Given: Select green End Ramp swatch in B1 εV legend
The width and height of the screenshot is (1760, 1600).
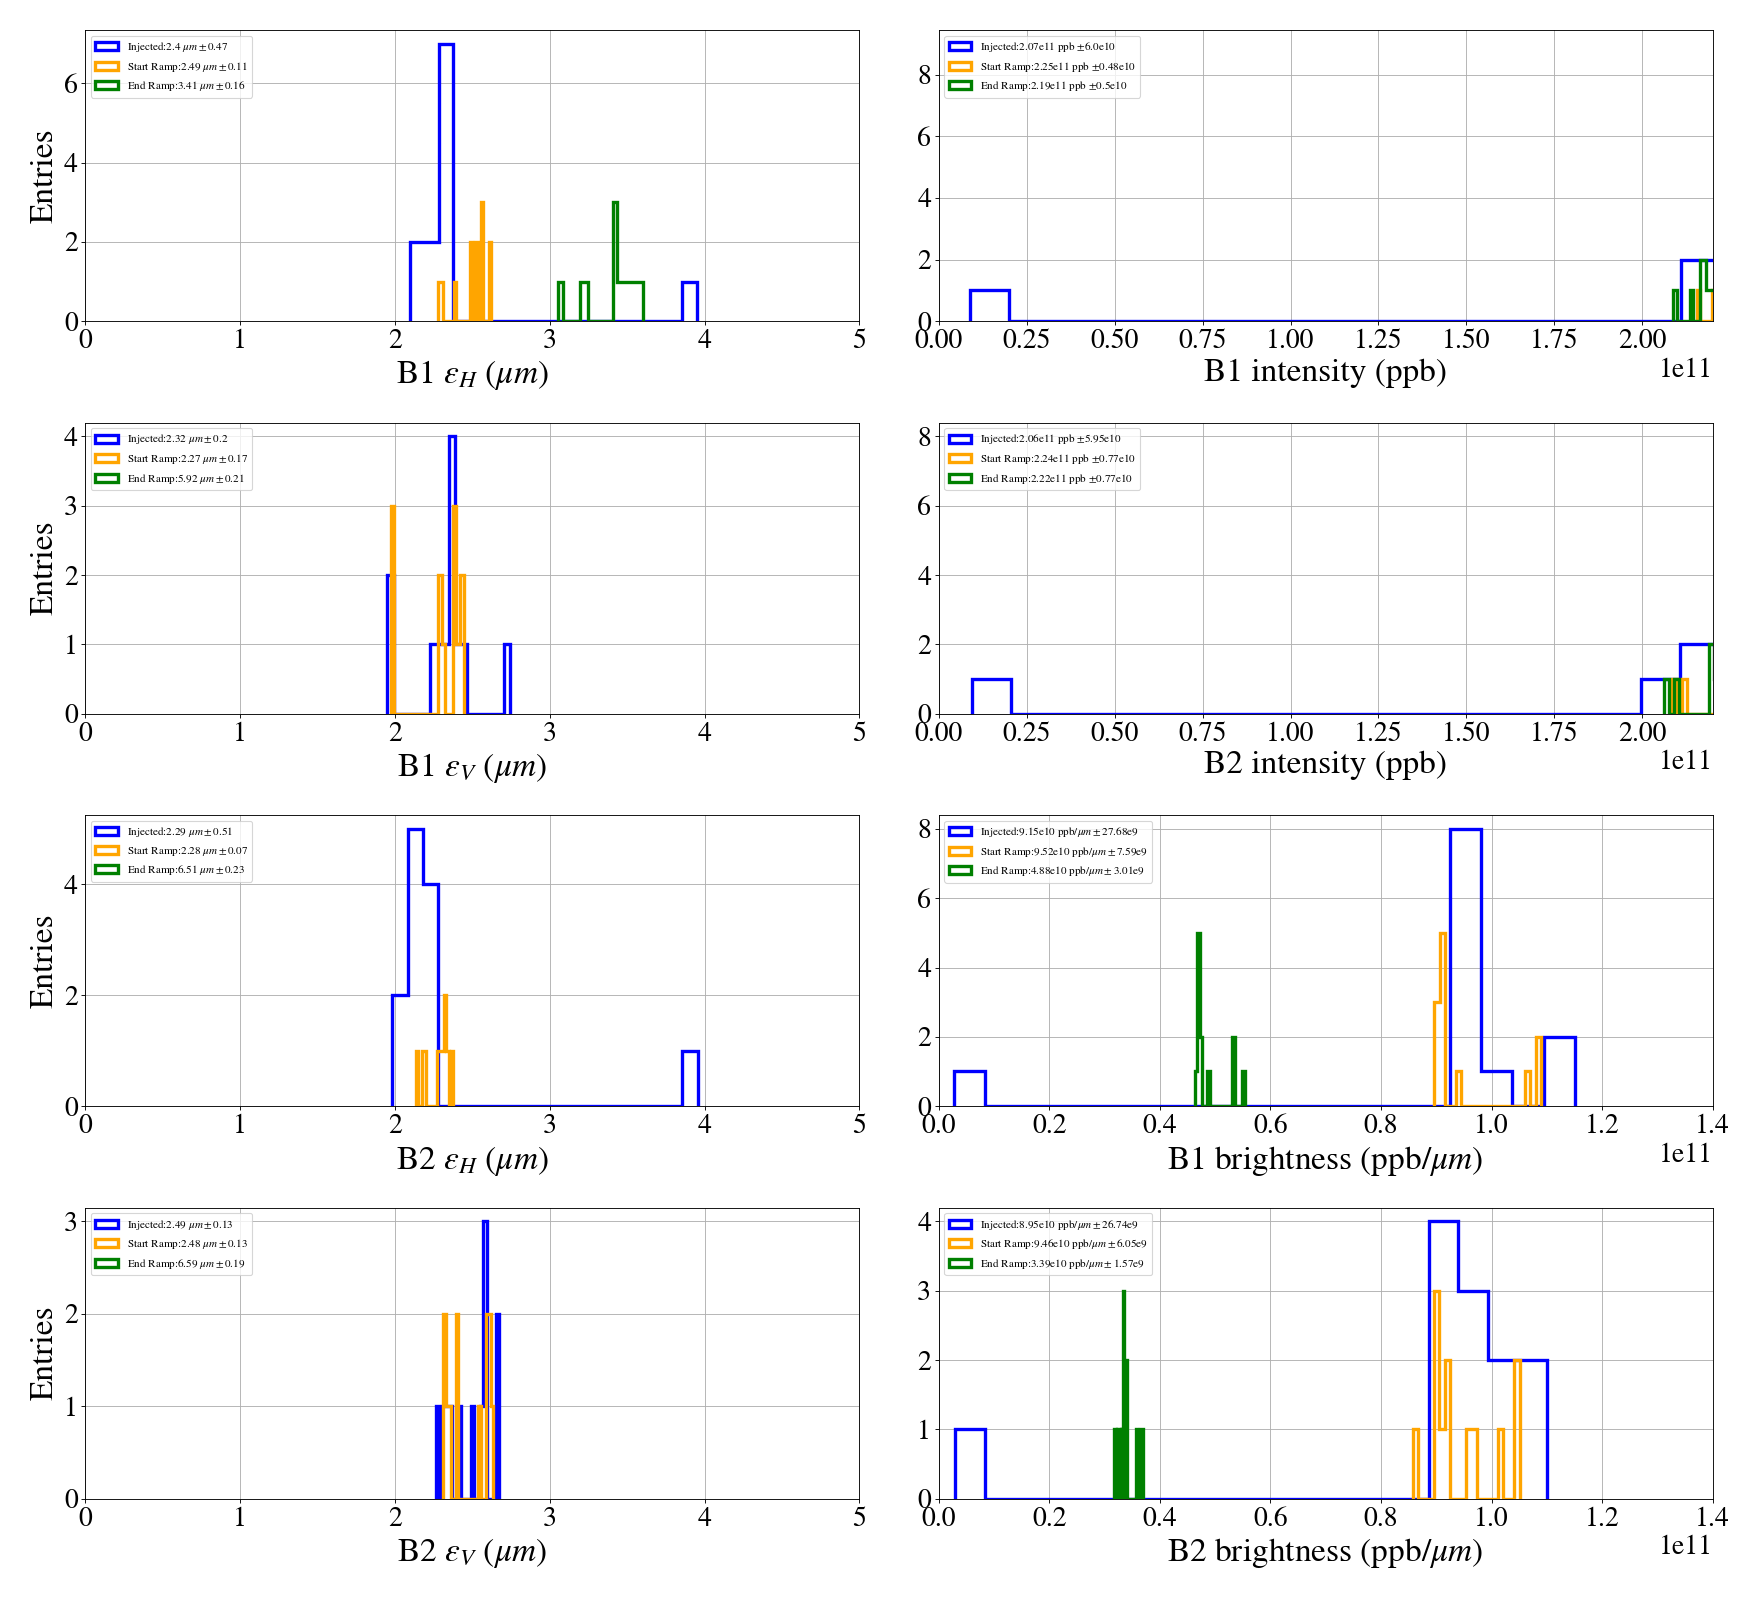Looking at the screenshot, I should click(106, 479).
